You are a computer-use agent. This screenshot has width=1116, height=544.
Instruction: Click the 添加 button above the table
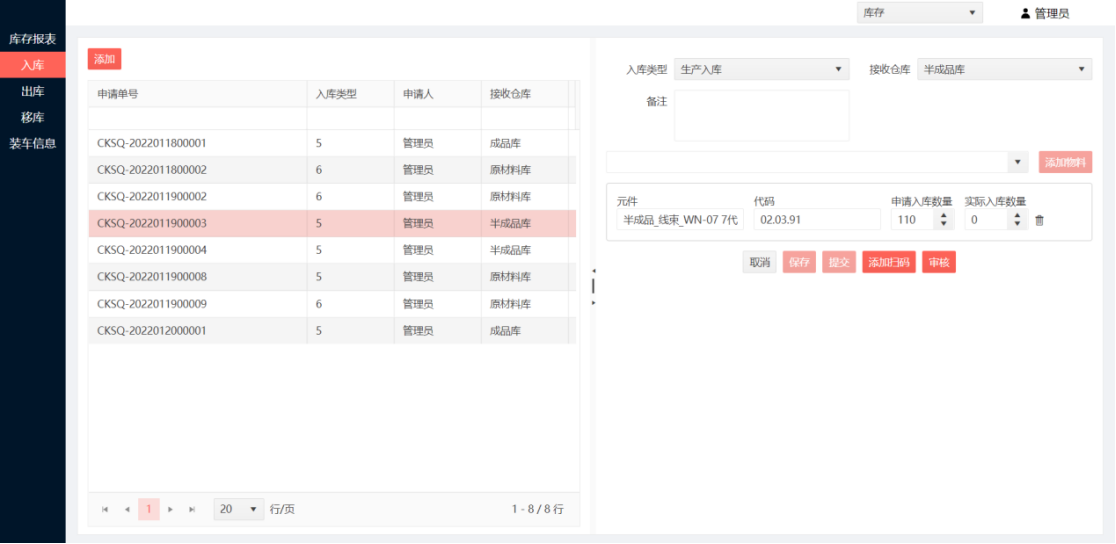tap(104, 59)
